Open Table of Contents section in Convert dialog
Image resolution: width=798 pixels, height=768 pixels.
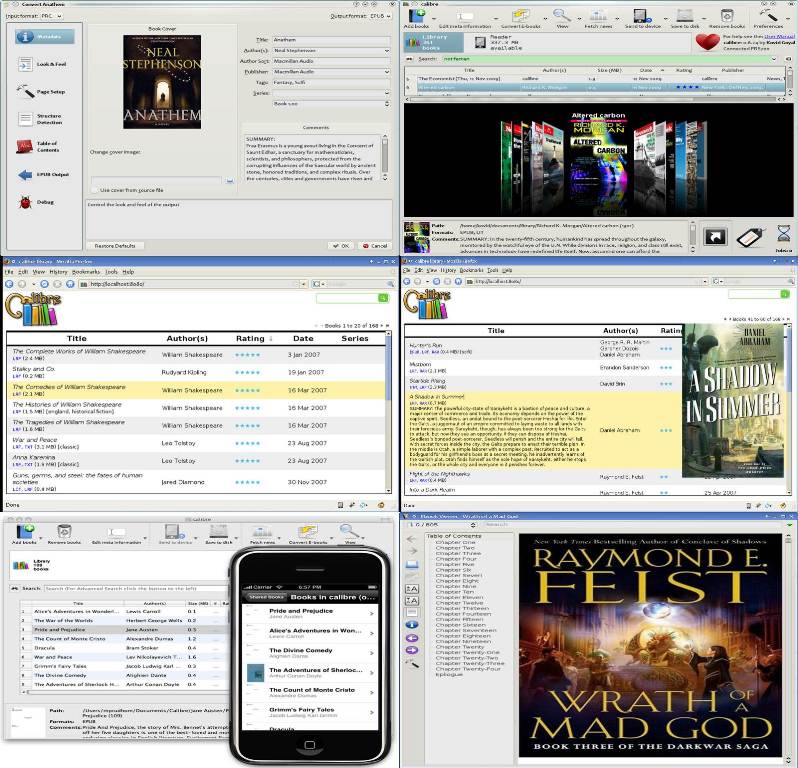click(39, 147)
